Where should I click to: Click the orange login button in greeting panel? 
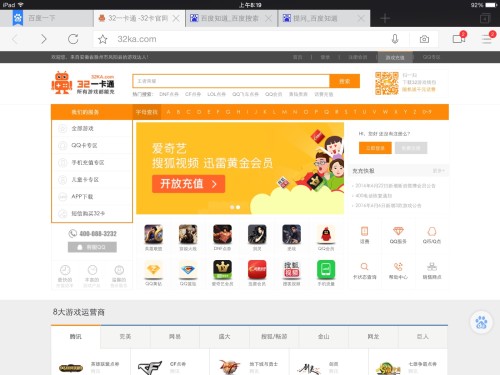tap(375, 148)
